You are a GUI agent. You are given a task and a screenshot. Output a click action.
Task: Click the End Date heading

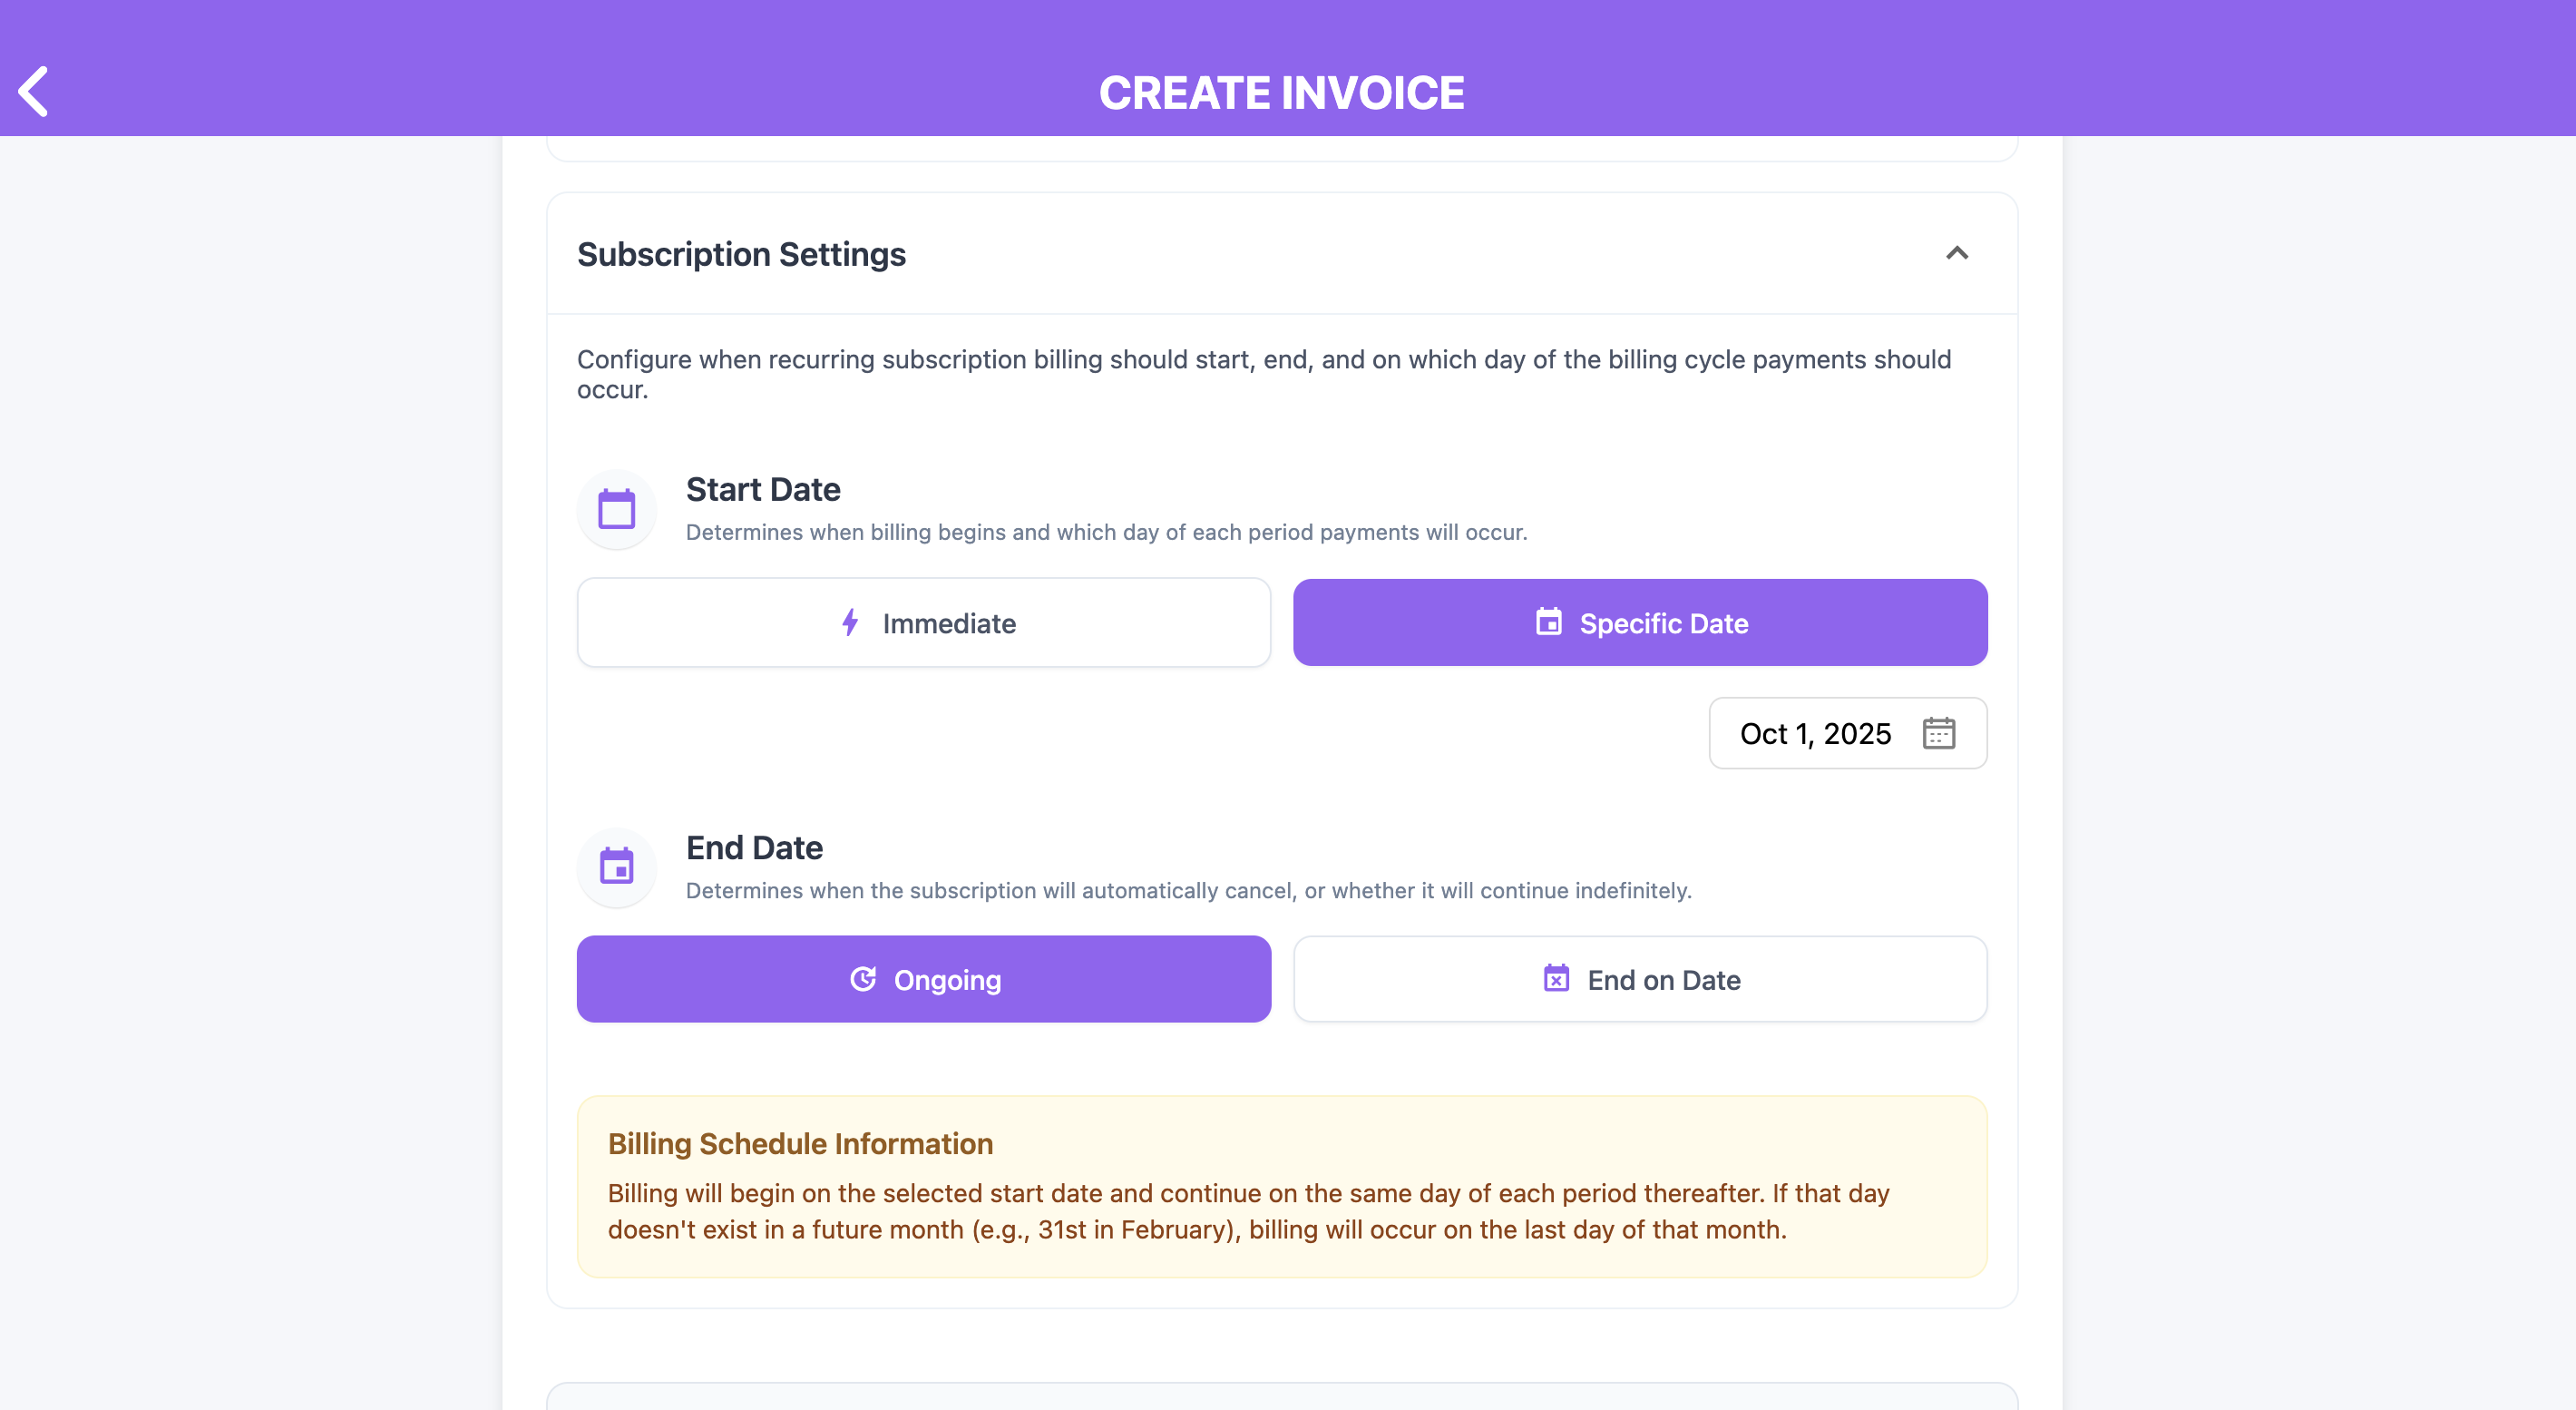coord(754,848)
